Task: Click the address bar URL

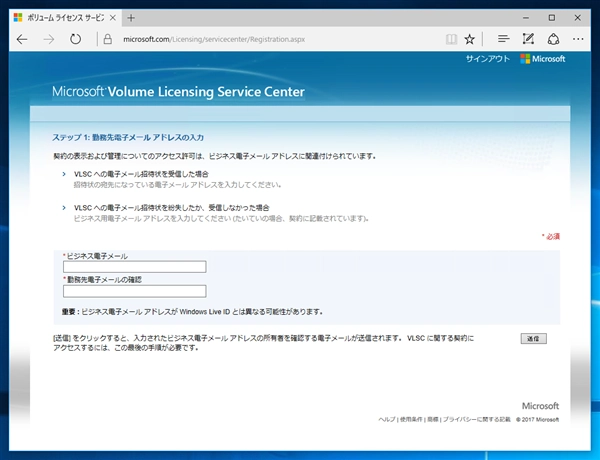Action: click(x=214, y=39)
